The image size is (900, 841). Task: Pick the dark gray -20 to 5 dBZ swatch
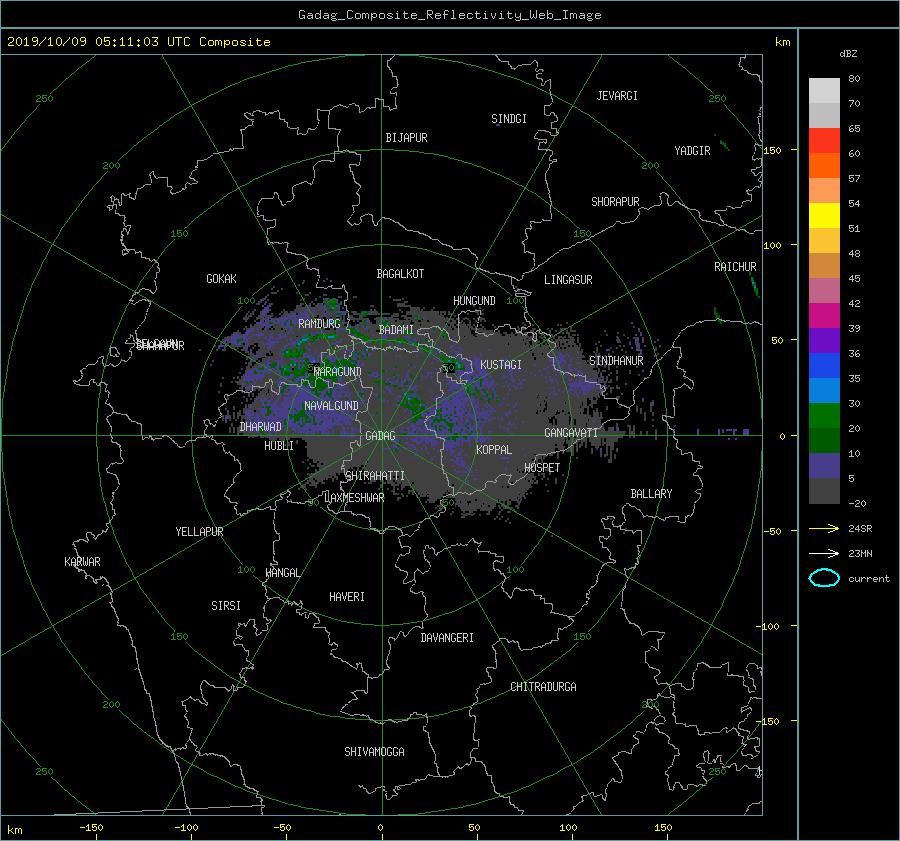824,491
